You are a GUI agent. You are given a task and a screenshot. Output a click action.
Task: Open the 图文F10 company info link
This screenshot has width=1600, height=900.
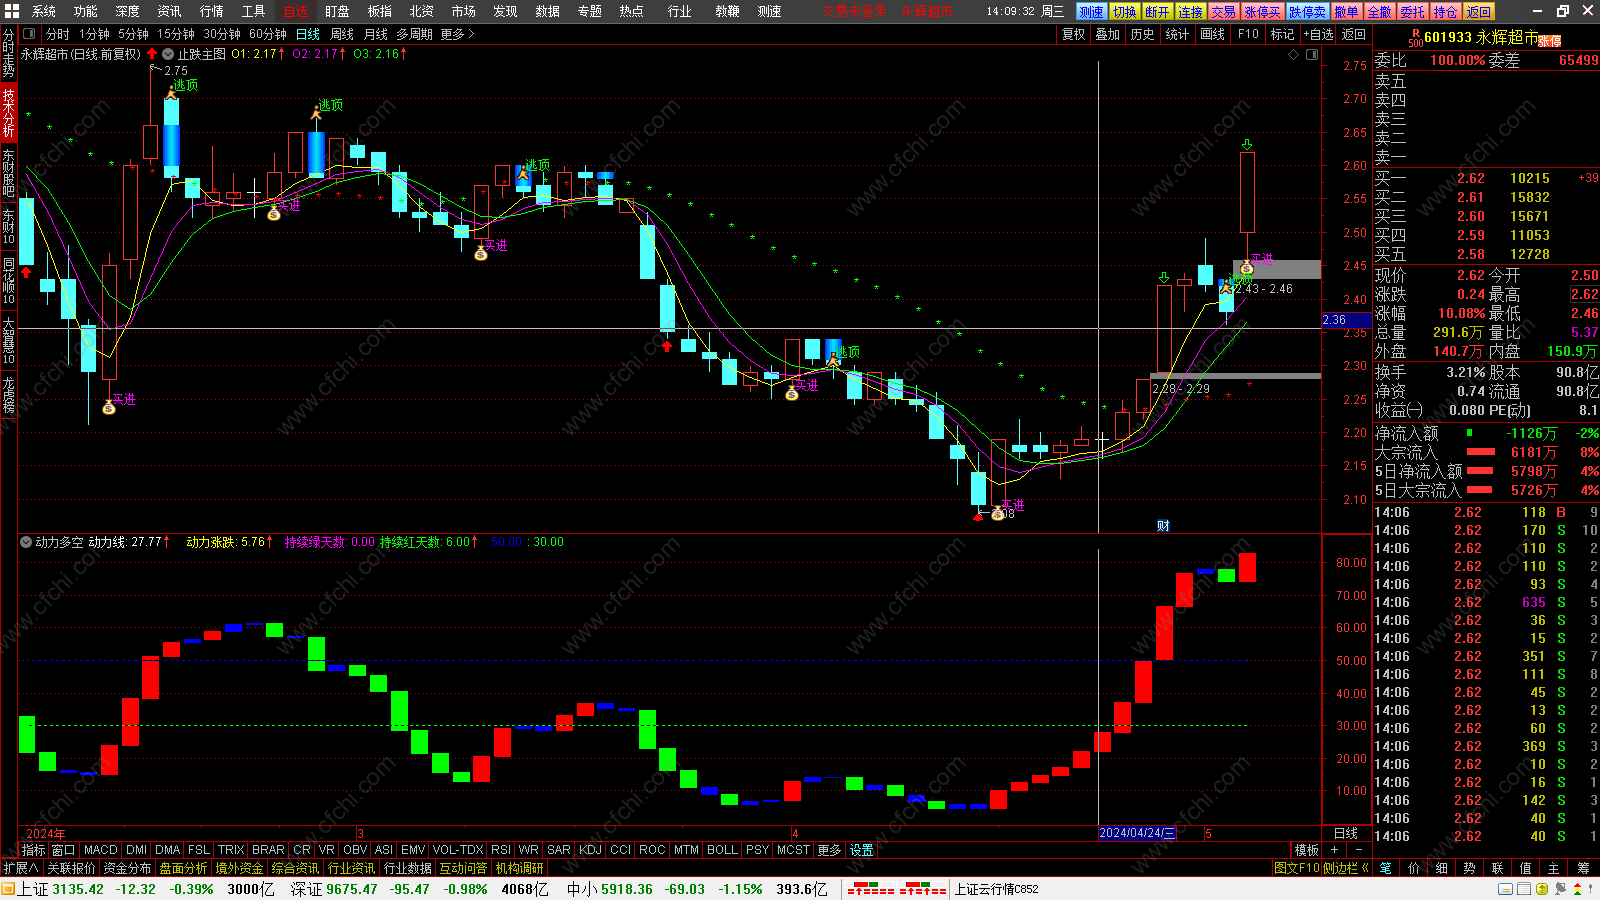pos(1297,868)
